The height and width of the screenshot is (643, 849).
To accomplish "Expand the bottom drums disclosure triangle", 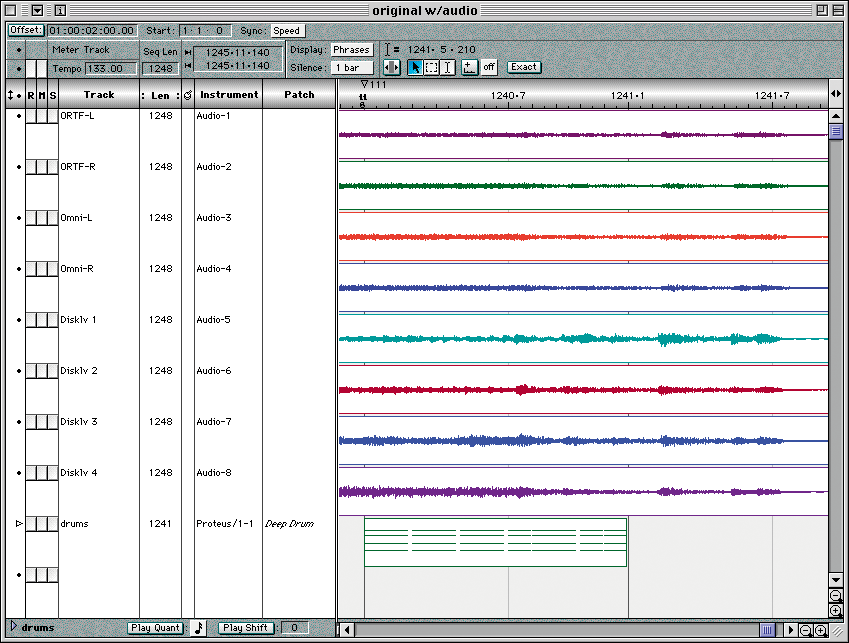I will [x=14, y=627].
